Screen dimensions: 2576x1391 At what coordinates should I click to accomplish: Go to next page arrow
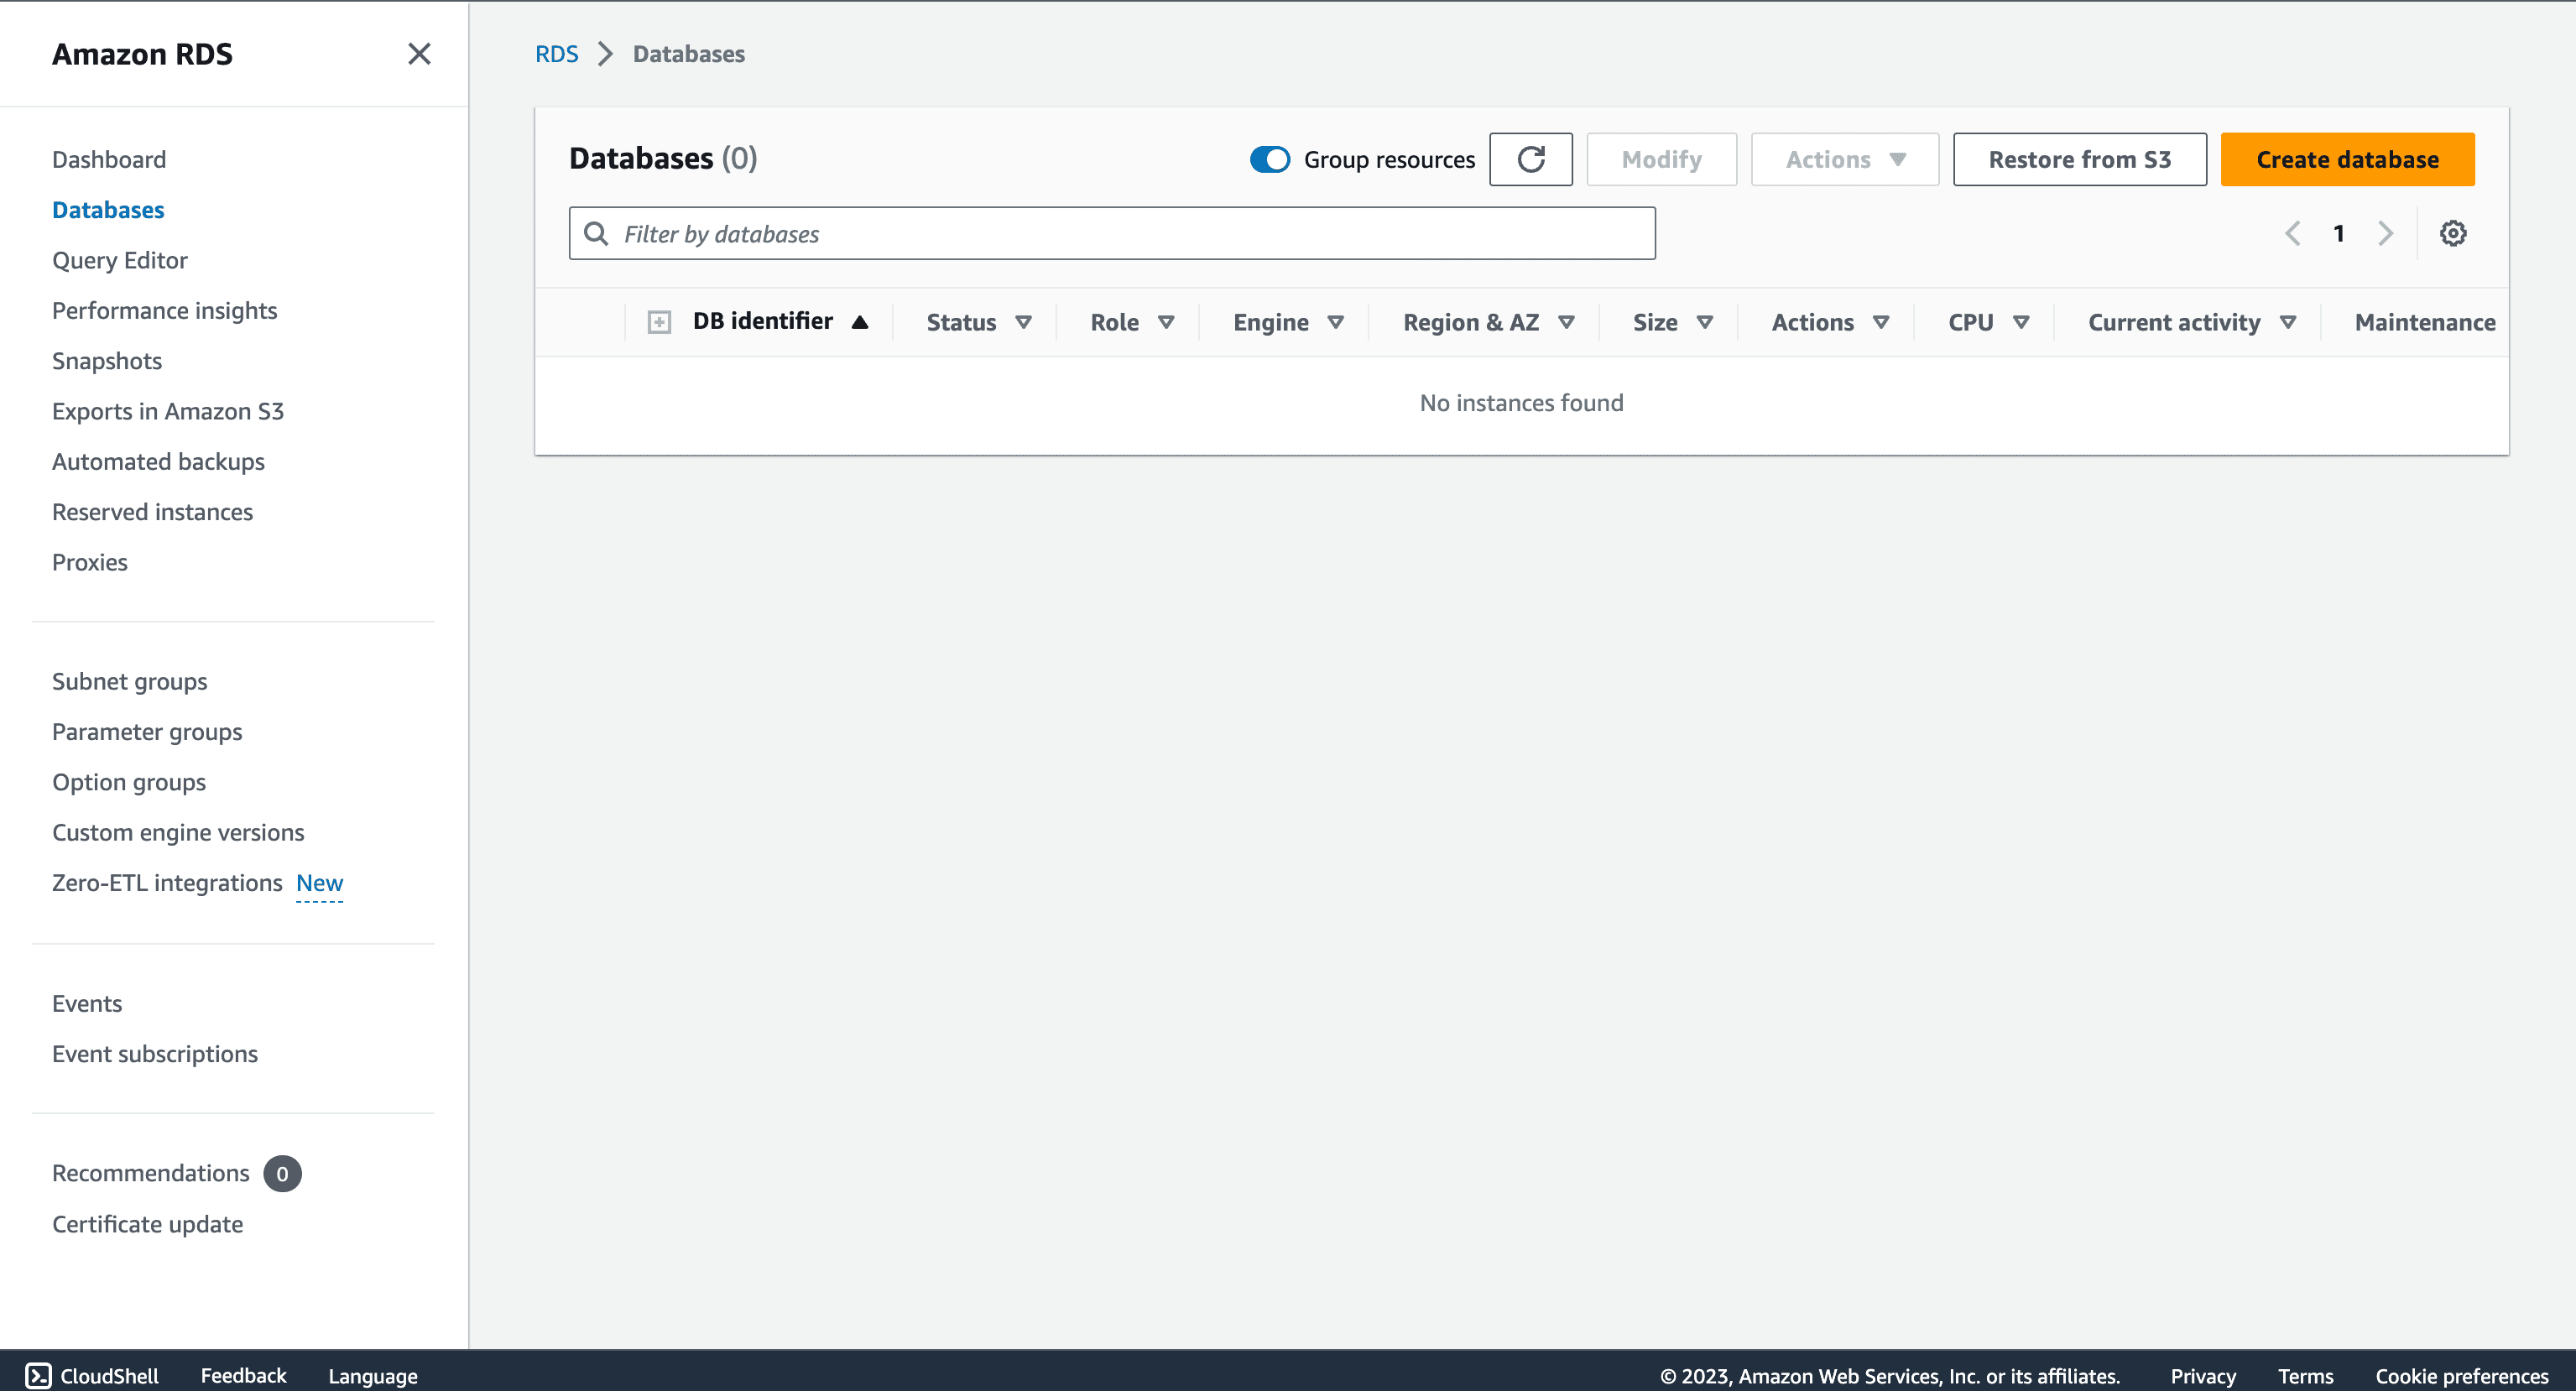tap(2385, 234)
